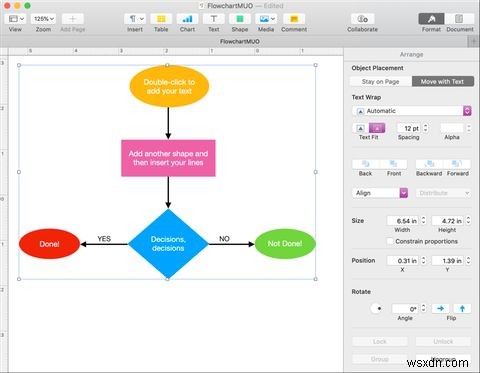Screen dimensions: 480x373
Task: Click the Rotate angle dial
Action: tap(376, 308)
